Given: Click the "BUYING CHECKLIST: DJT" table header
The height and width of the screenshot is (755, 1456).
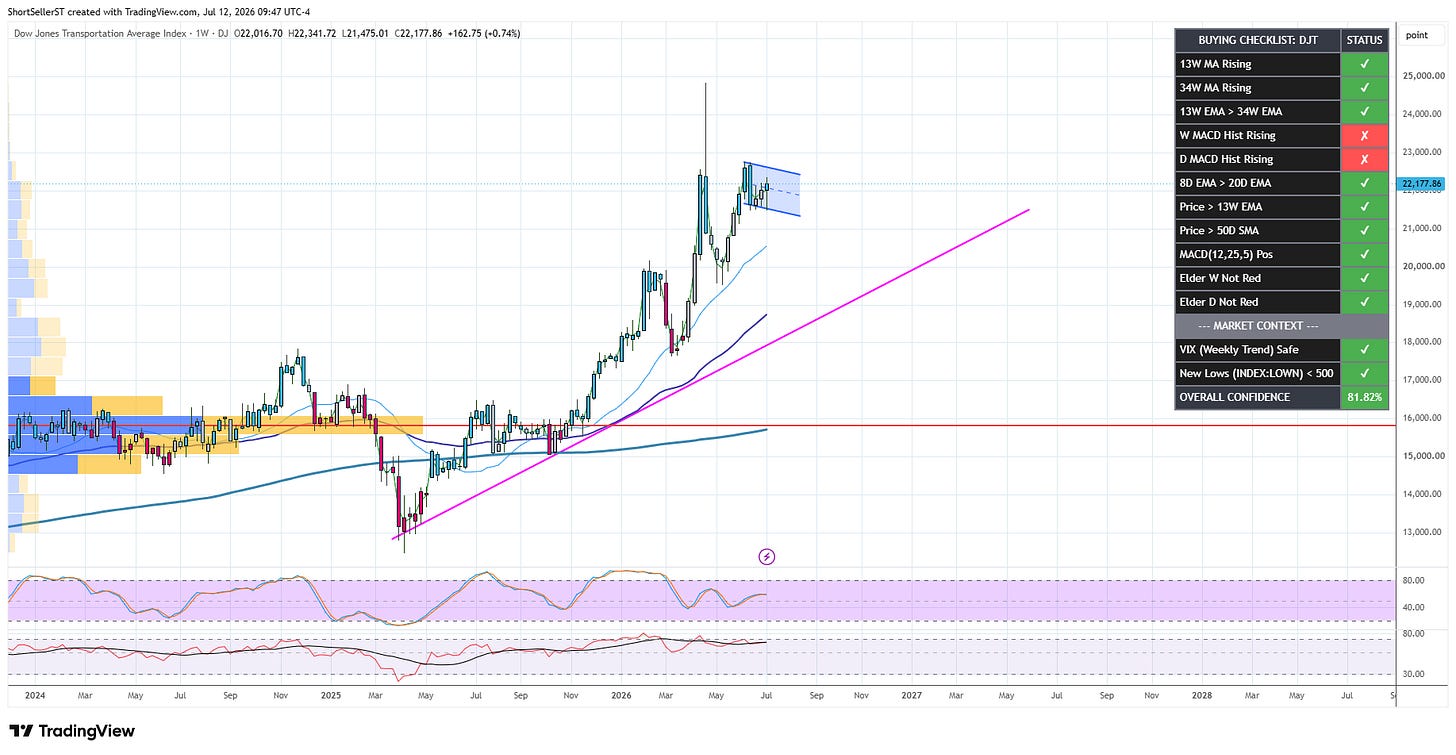Looking at the screenshot, I should (x=1258, y=40).
